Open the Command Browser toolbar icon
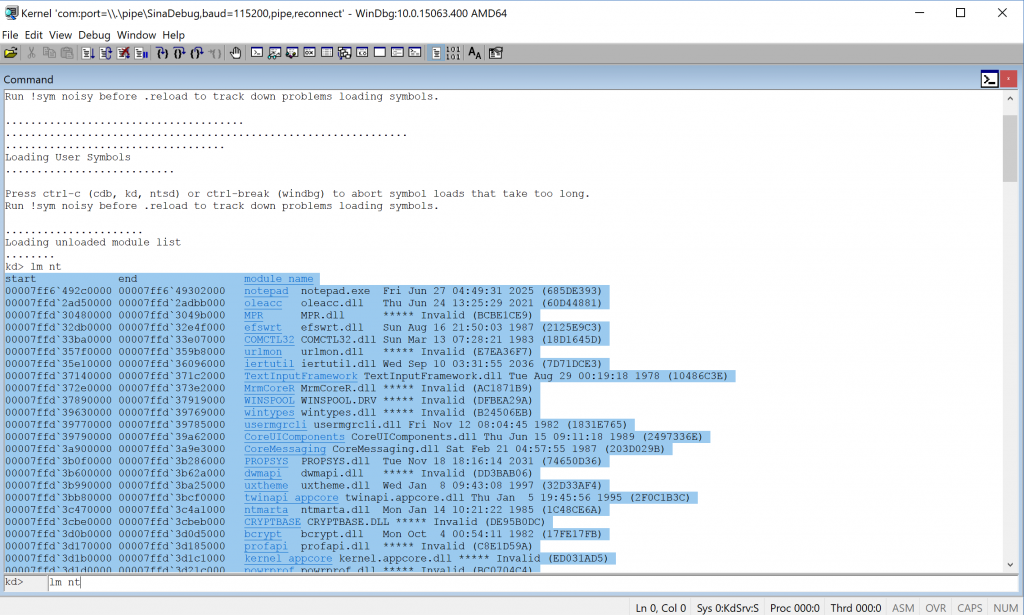Screen dimensions: 1024x615 pos(415,54)
